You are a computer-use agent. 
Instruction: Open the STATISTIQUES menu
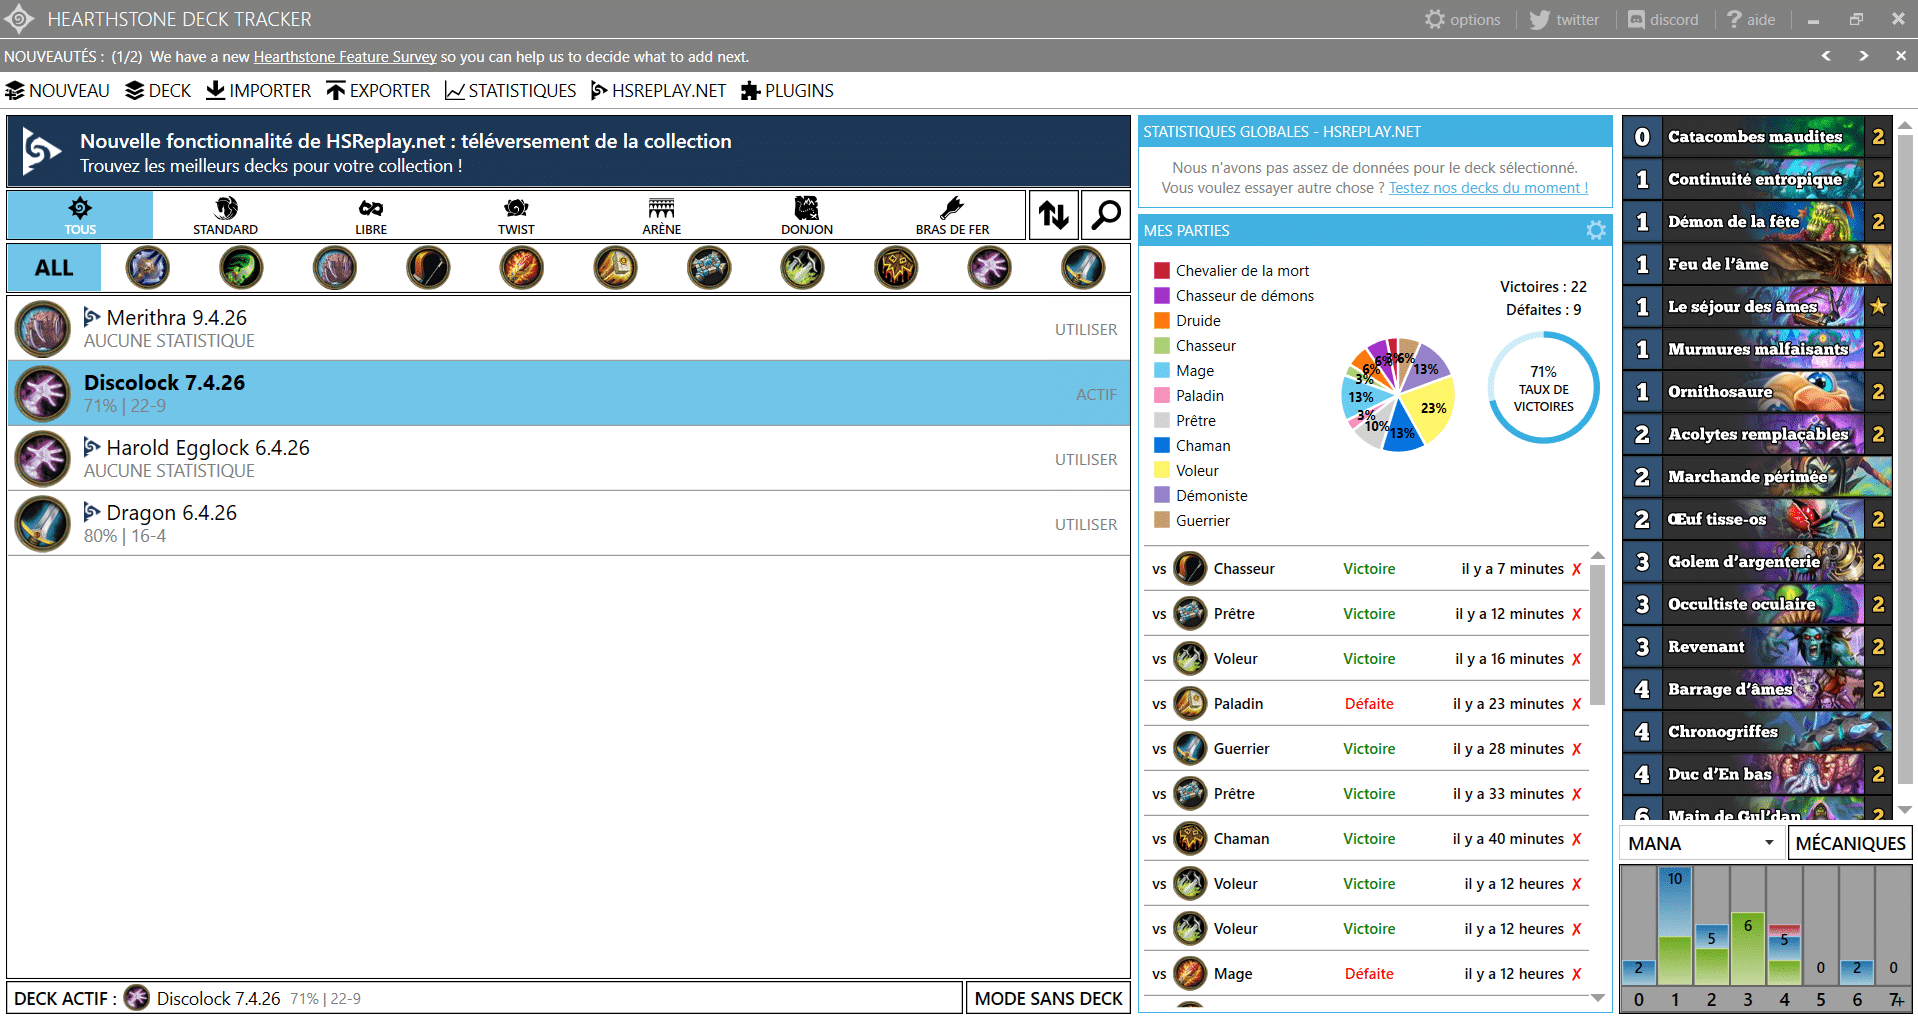point(510,91)
